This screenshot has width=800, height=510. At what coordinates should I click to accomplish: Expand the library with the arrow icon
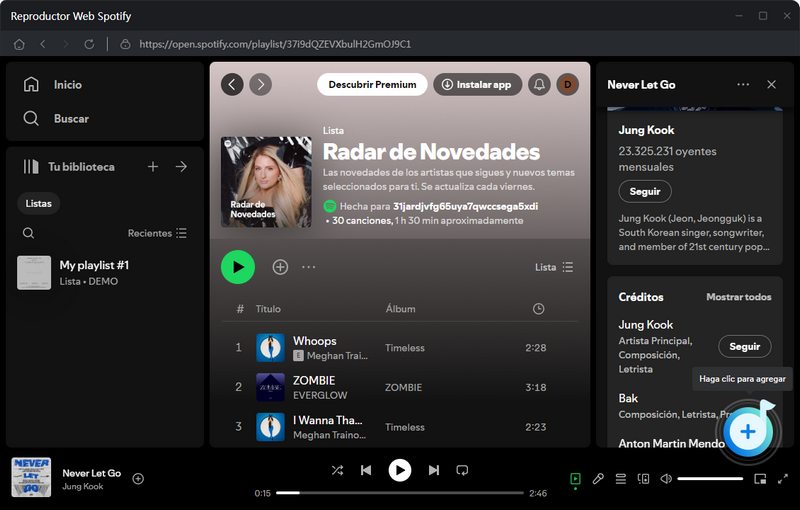[x=181, y=167]
